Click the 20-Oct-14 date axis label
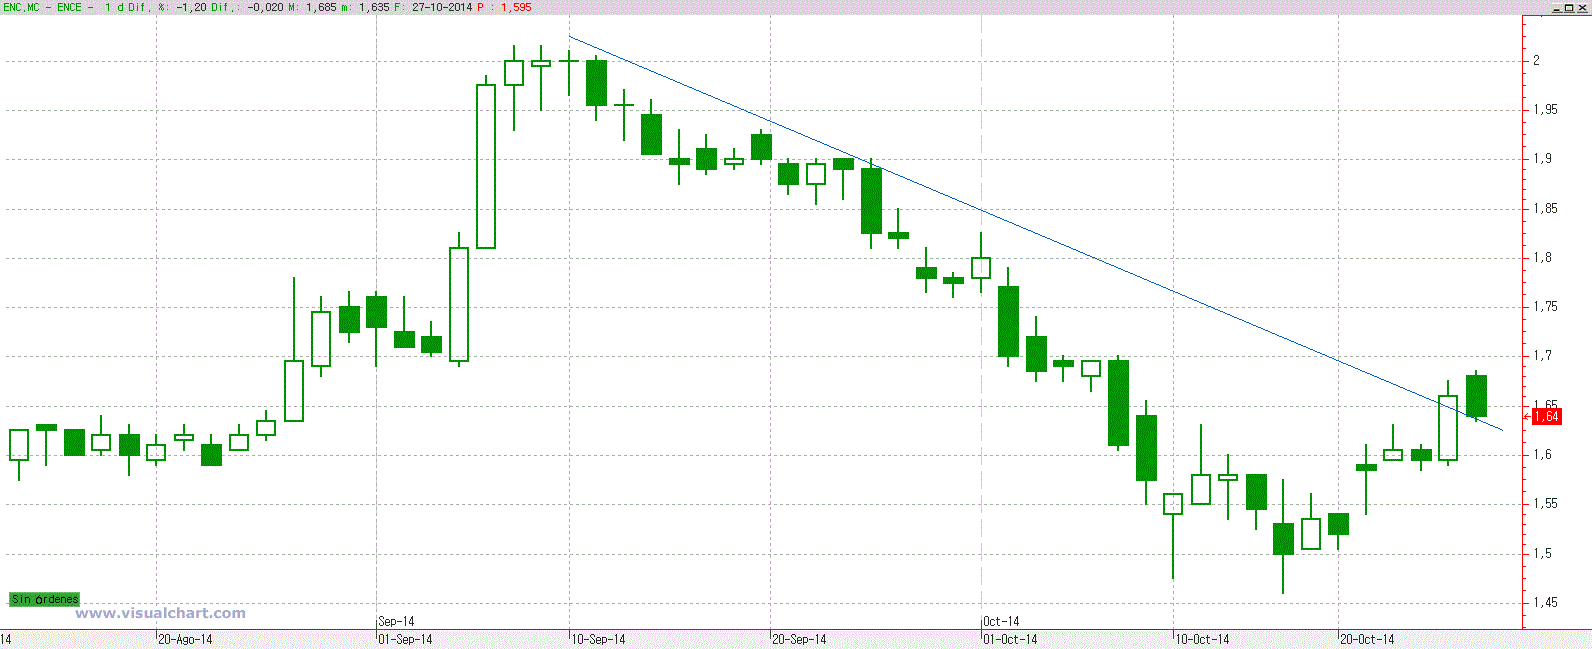Screen dimensions: 1592x649 coord(1367,639)
